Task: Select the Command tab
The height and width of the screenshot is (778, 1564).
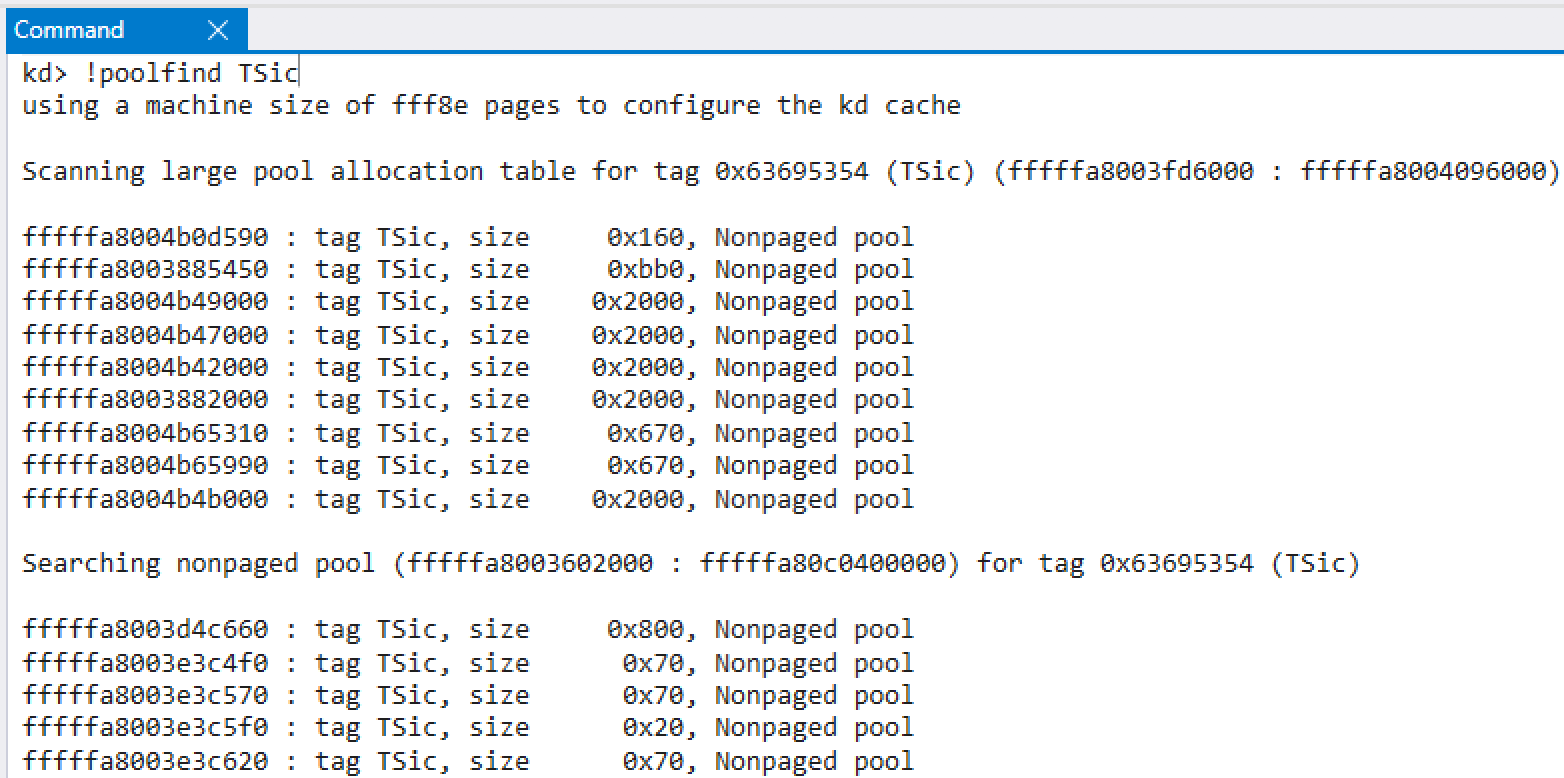Action: point(69,30)
